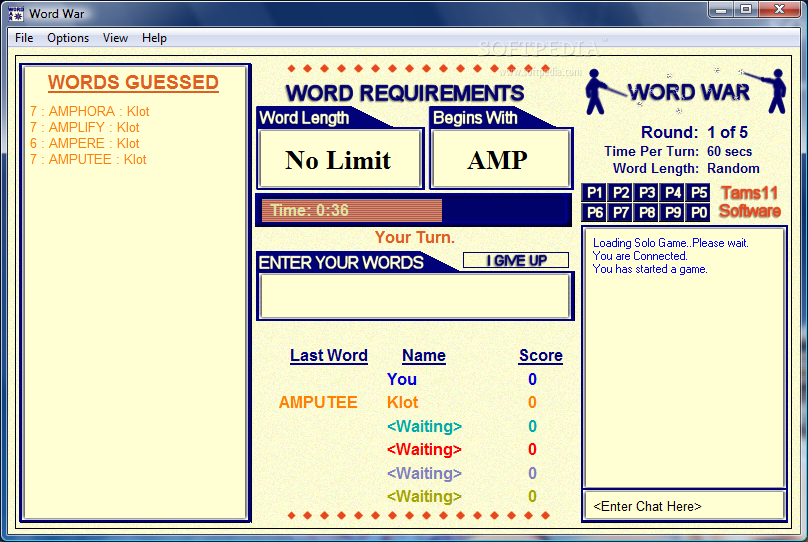Select the P7 player button
The width and height of the screenshot is (808, 542).
pos(620,212)
